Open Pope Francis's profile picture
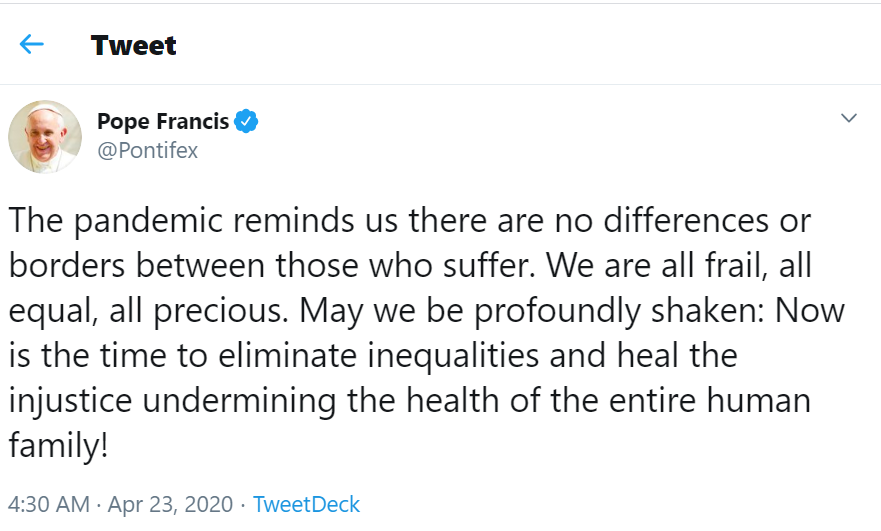The width and height of the screenshot is (881, 531). [45, 136]
